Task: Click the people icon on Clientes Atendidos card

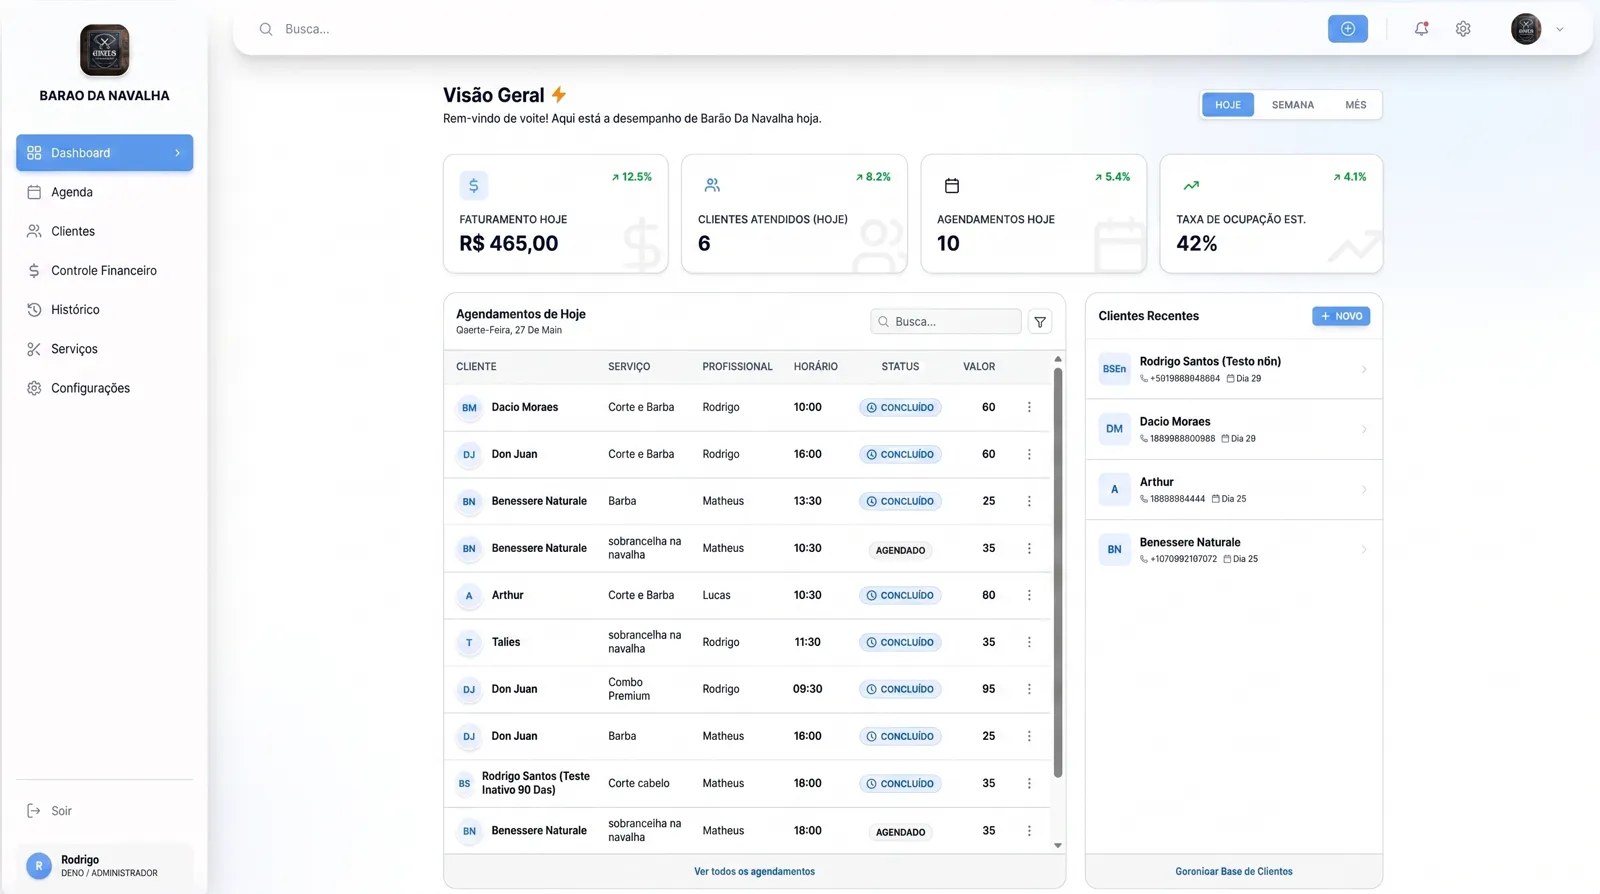Action: tap(712, 185)
